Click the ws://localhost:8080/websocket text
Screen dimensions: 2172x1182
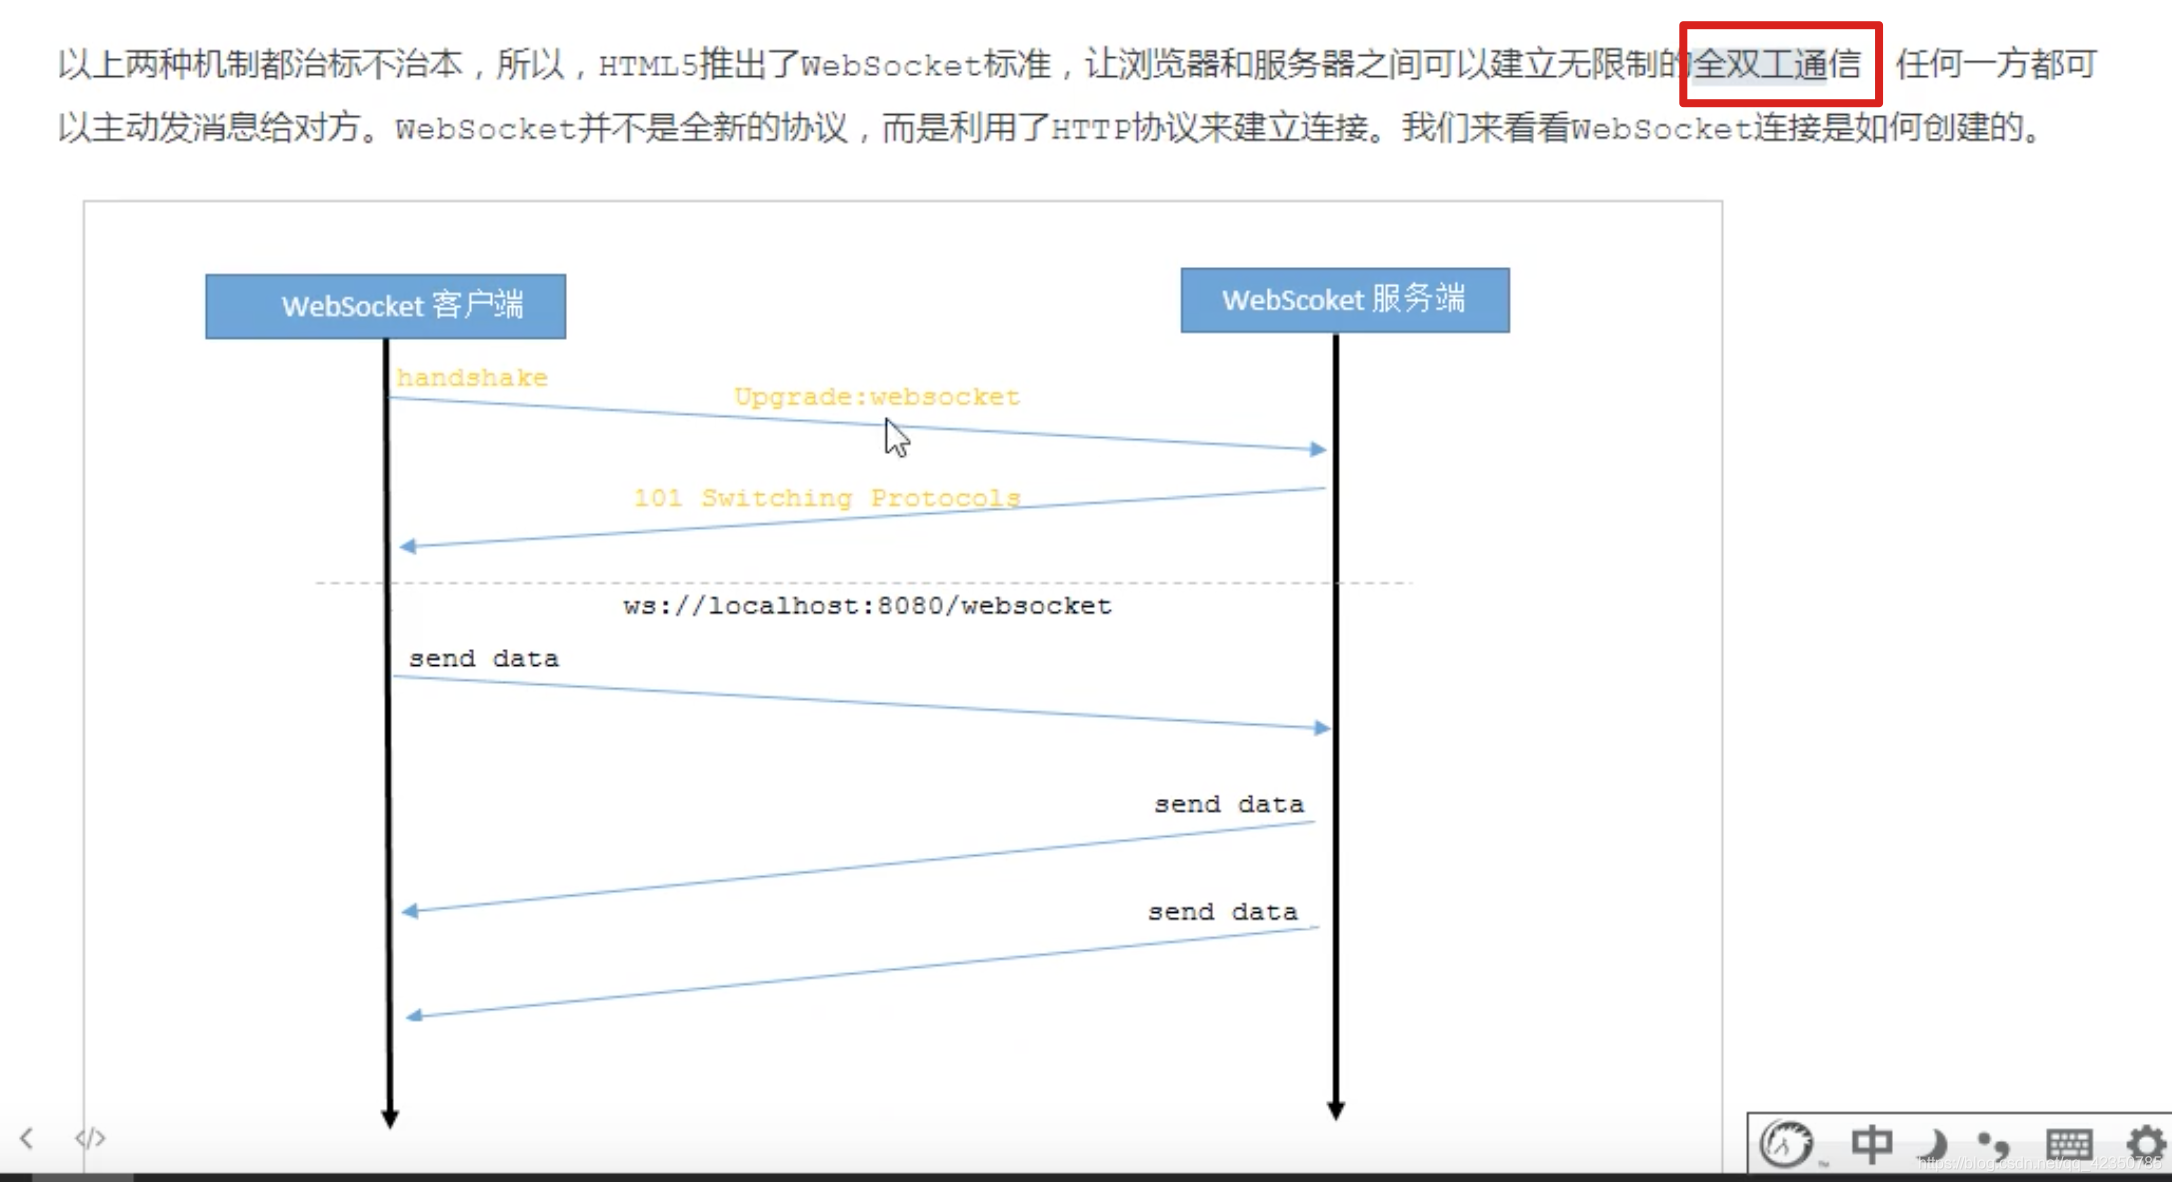(867, 606)
